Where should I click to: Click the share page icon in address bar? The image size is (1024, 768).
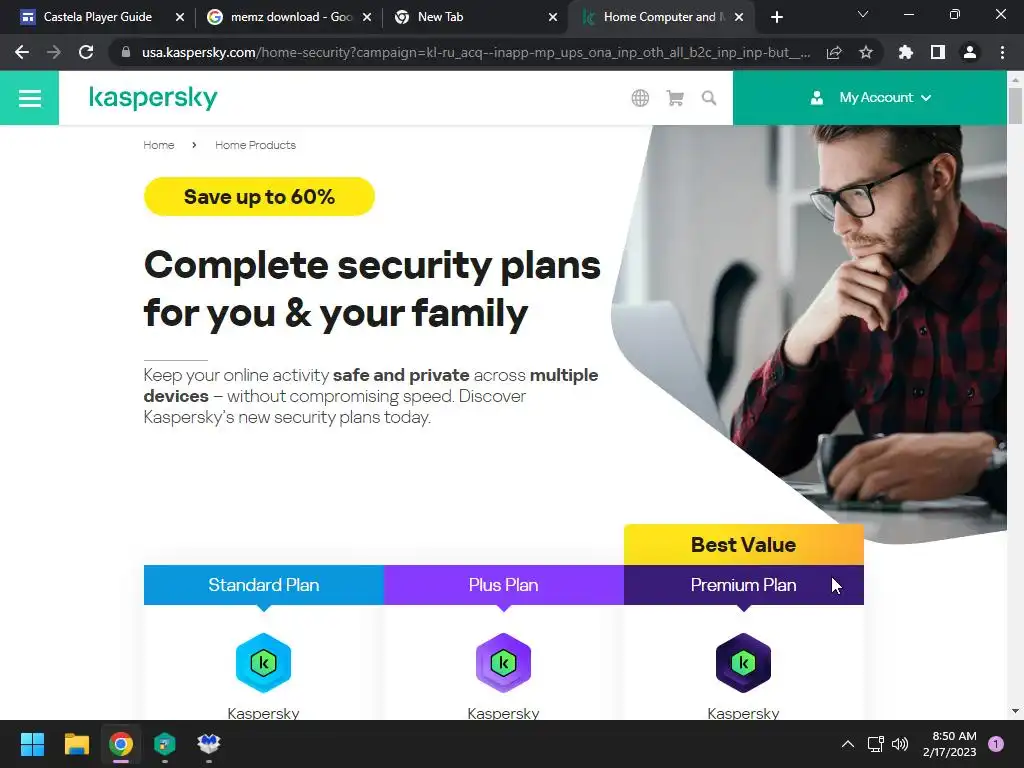pos(834,52)
